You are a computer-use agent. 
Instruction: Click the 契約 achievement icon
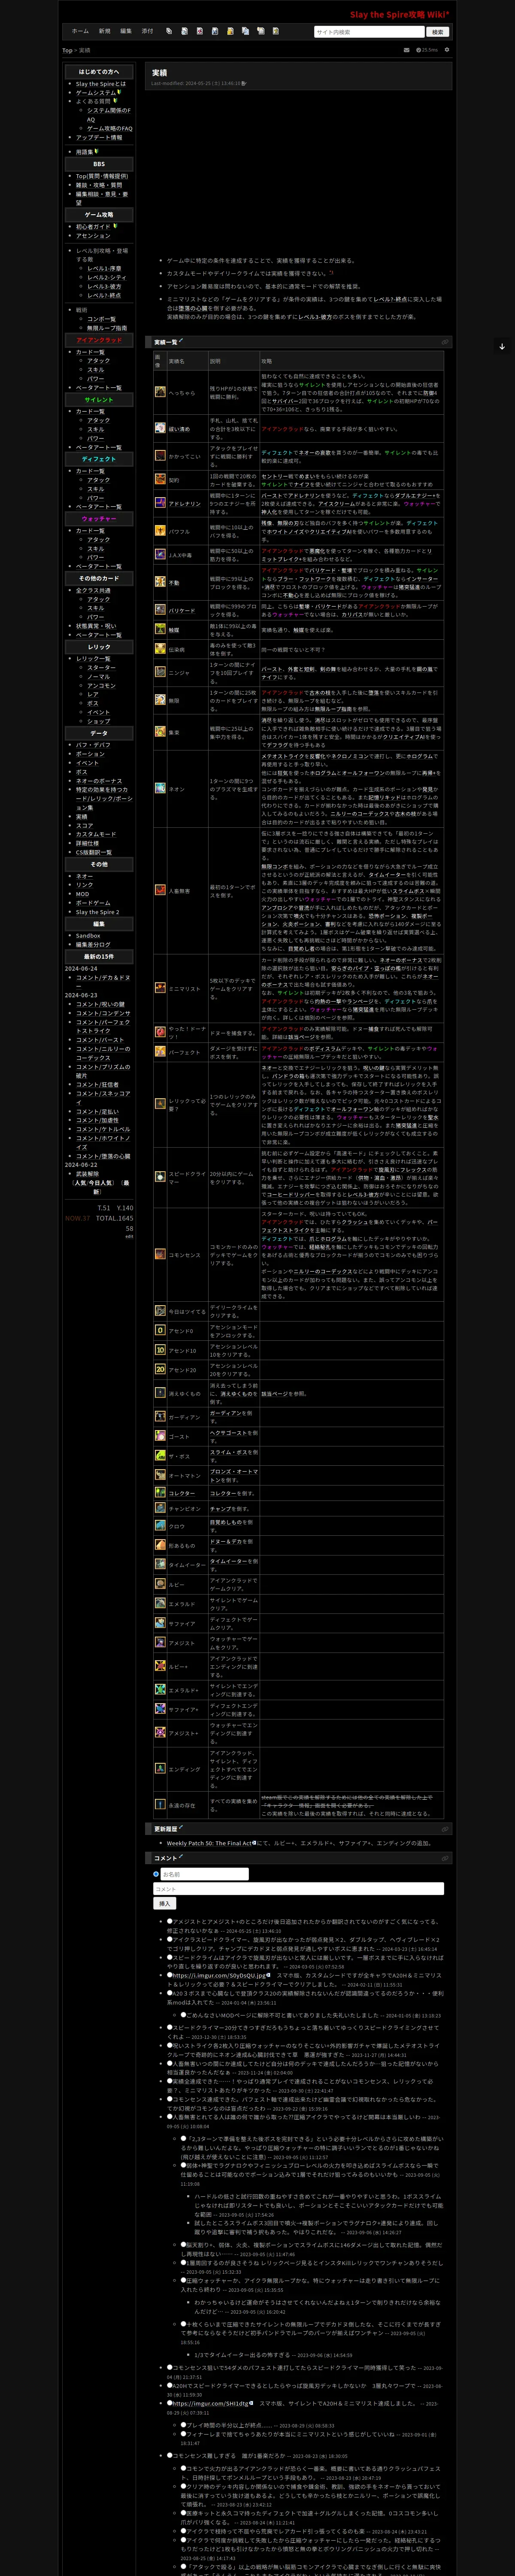[x=160, y=479]
